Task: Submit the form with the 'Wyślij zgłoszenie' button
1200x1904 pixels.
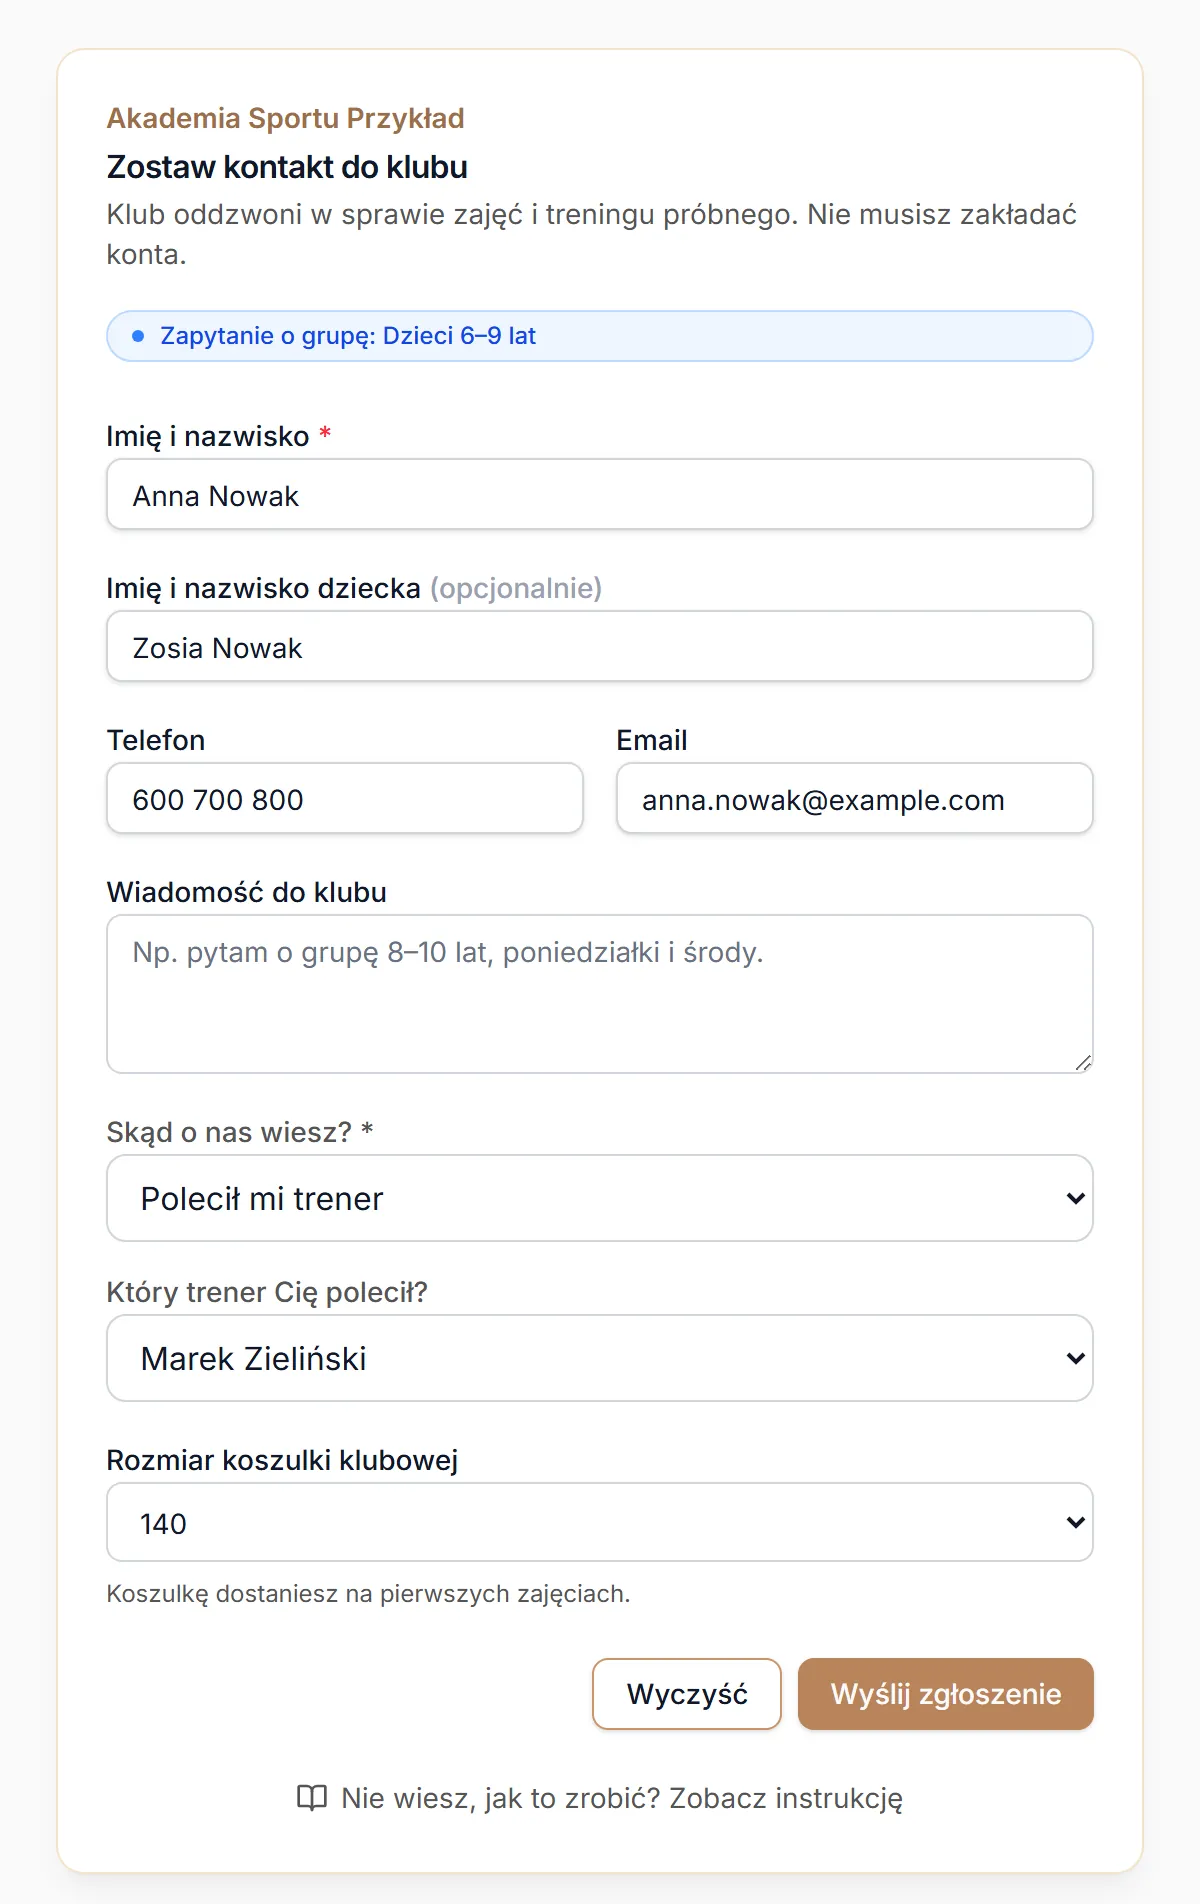Action: click(946, 1694)
